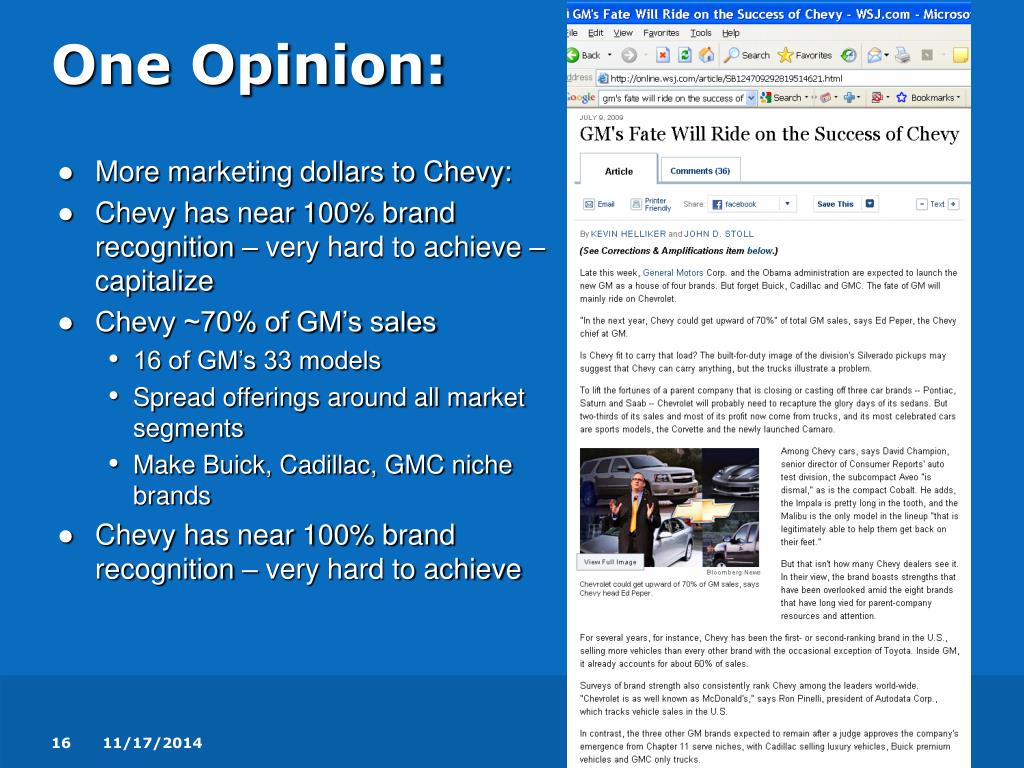Screen dimensions: 1024x768
Task: Click the JULY 9, 2009 date text
Action: pyautogui.click(x=601, y=118)
